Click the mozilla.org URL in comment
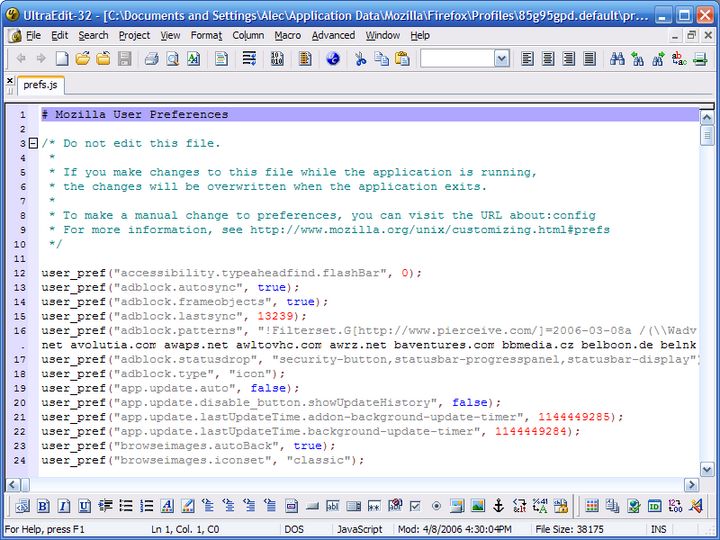 (430, 230)
